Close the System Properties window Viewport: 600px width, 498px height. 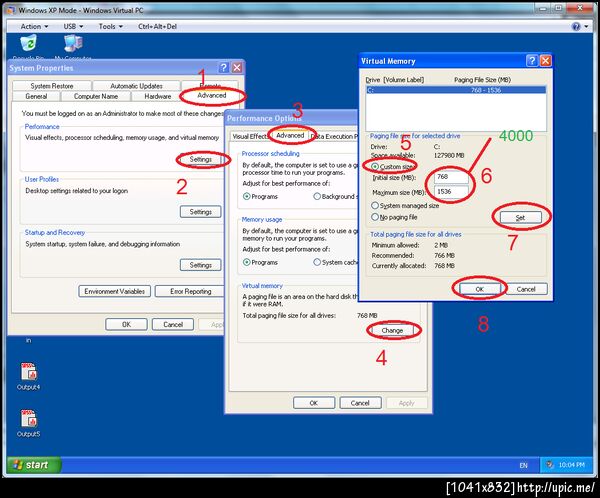click(x=237, y=68)
